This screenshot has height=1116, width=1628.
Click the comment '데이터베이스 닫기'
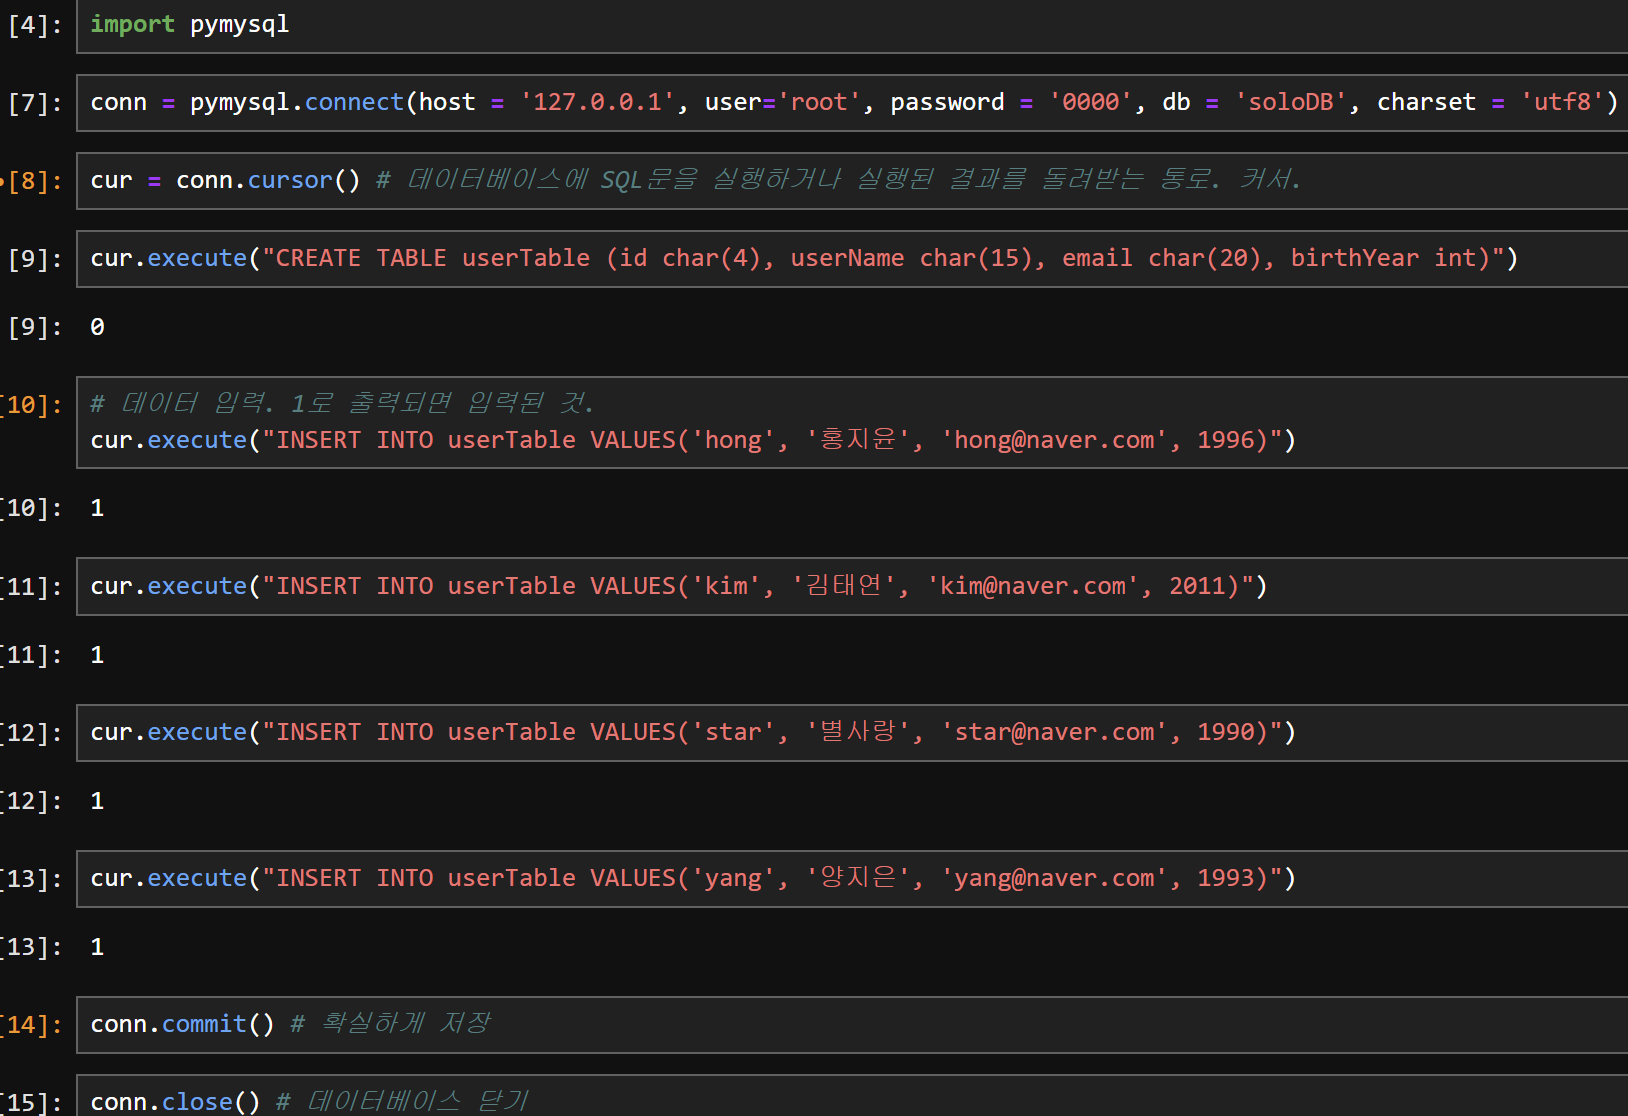coord(402,1101)
